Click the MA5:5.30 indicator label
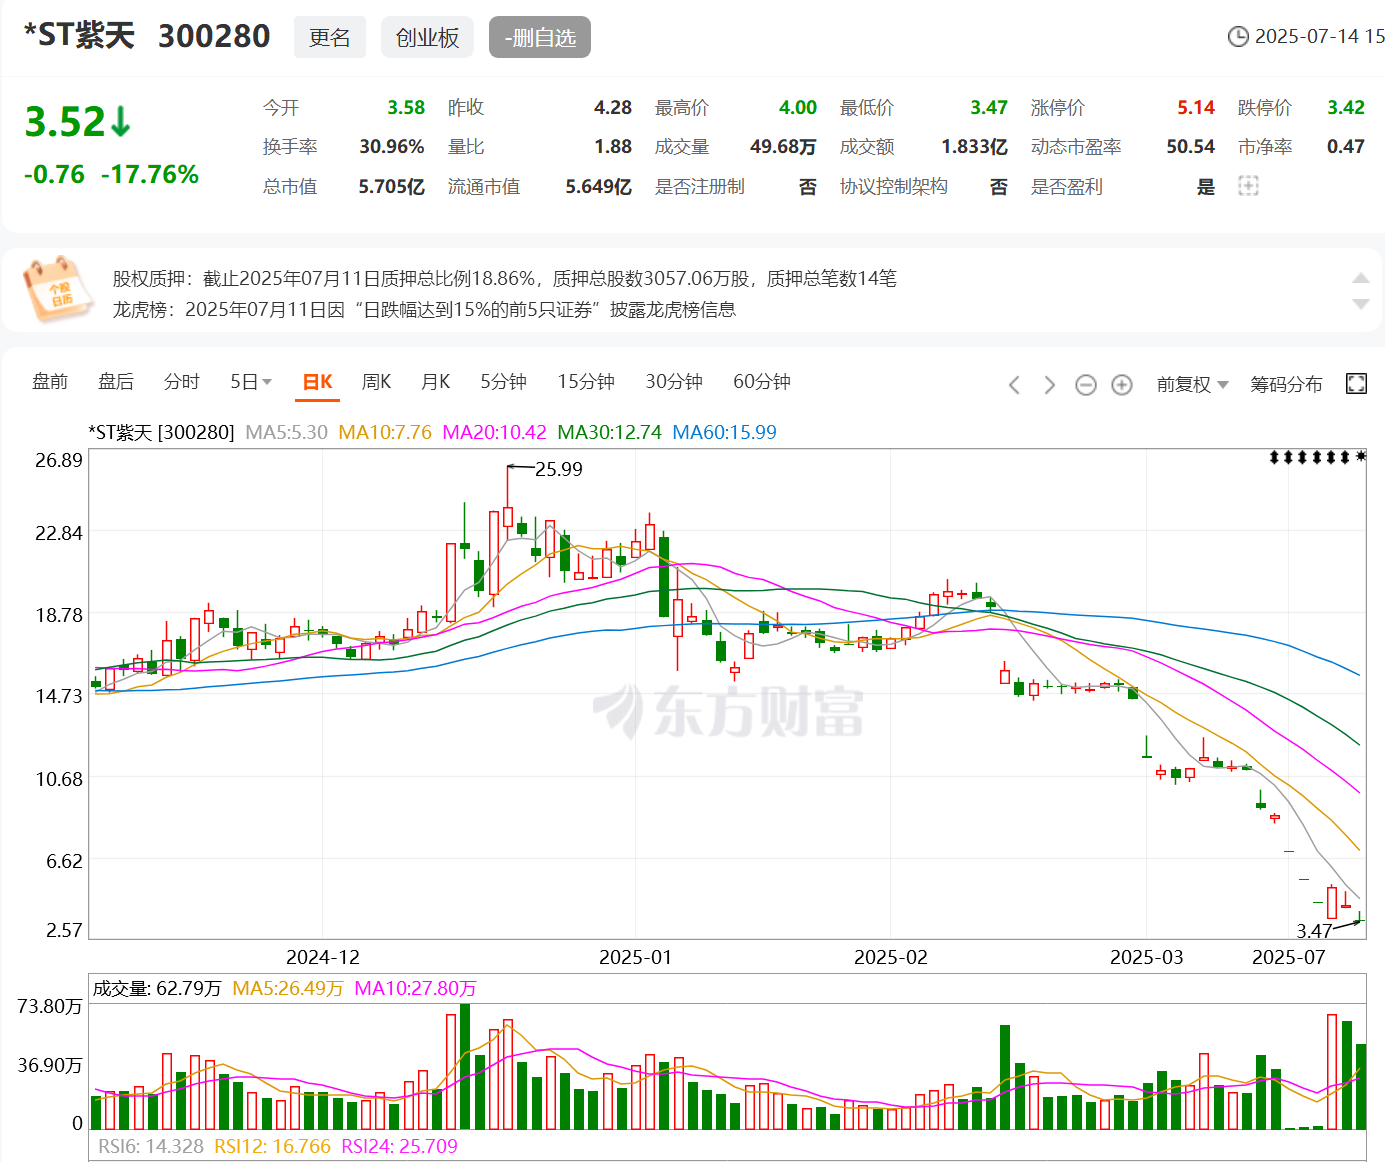The width and height of the screenshot is (1385, 1162). (287, 433)
